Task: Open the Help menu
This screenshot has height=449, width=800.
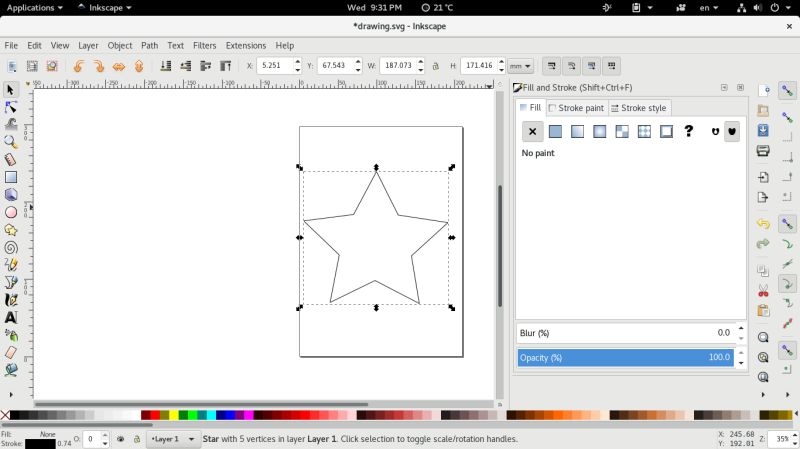Action: (x=285, y=45)
